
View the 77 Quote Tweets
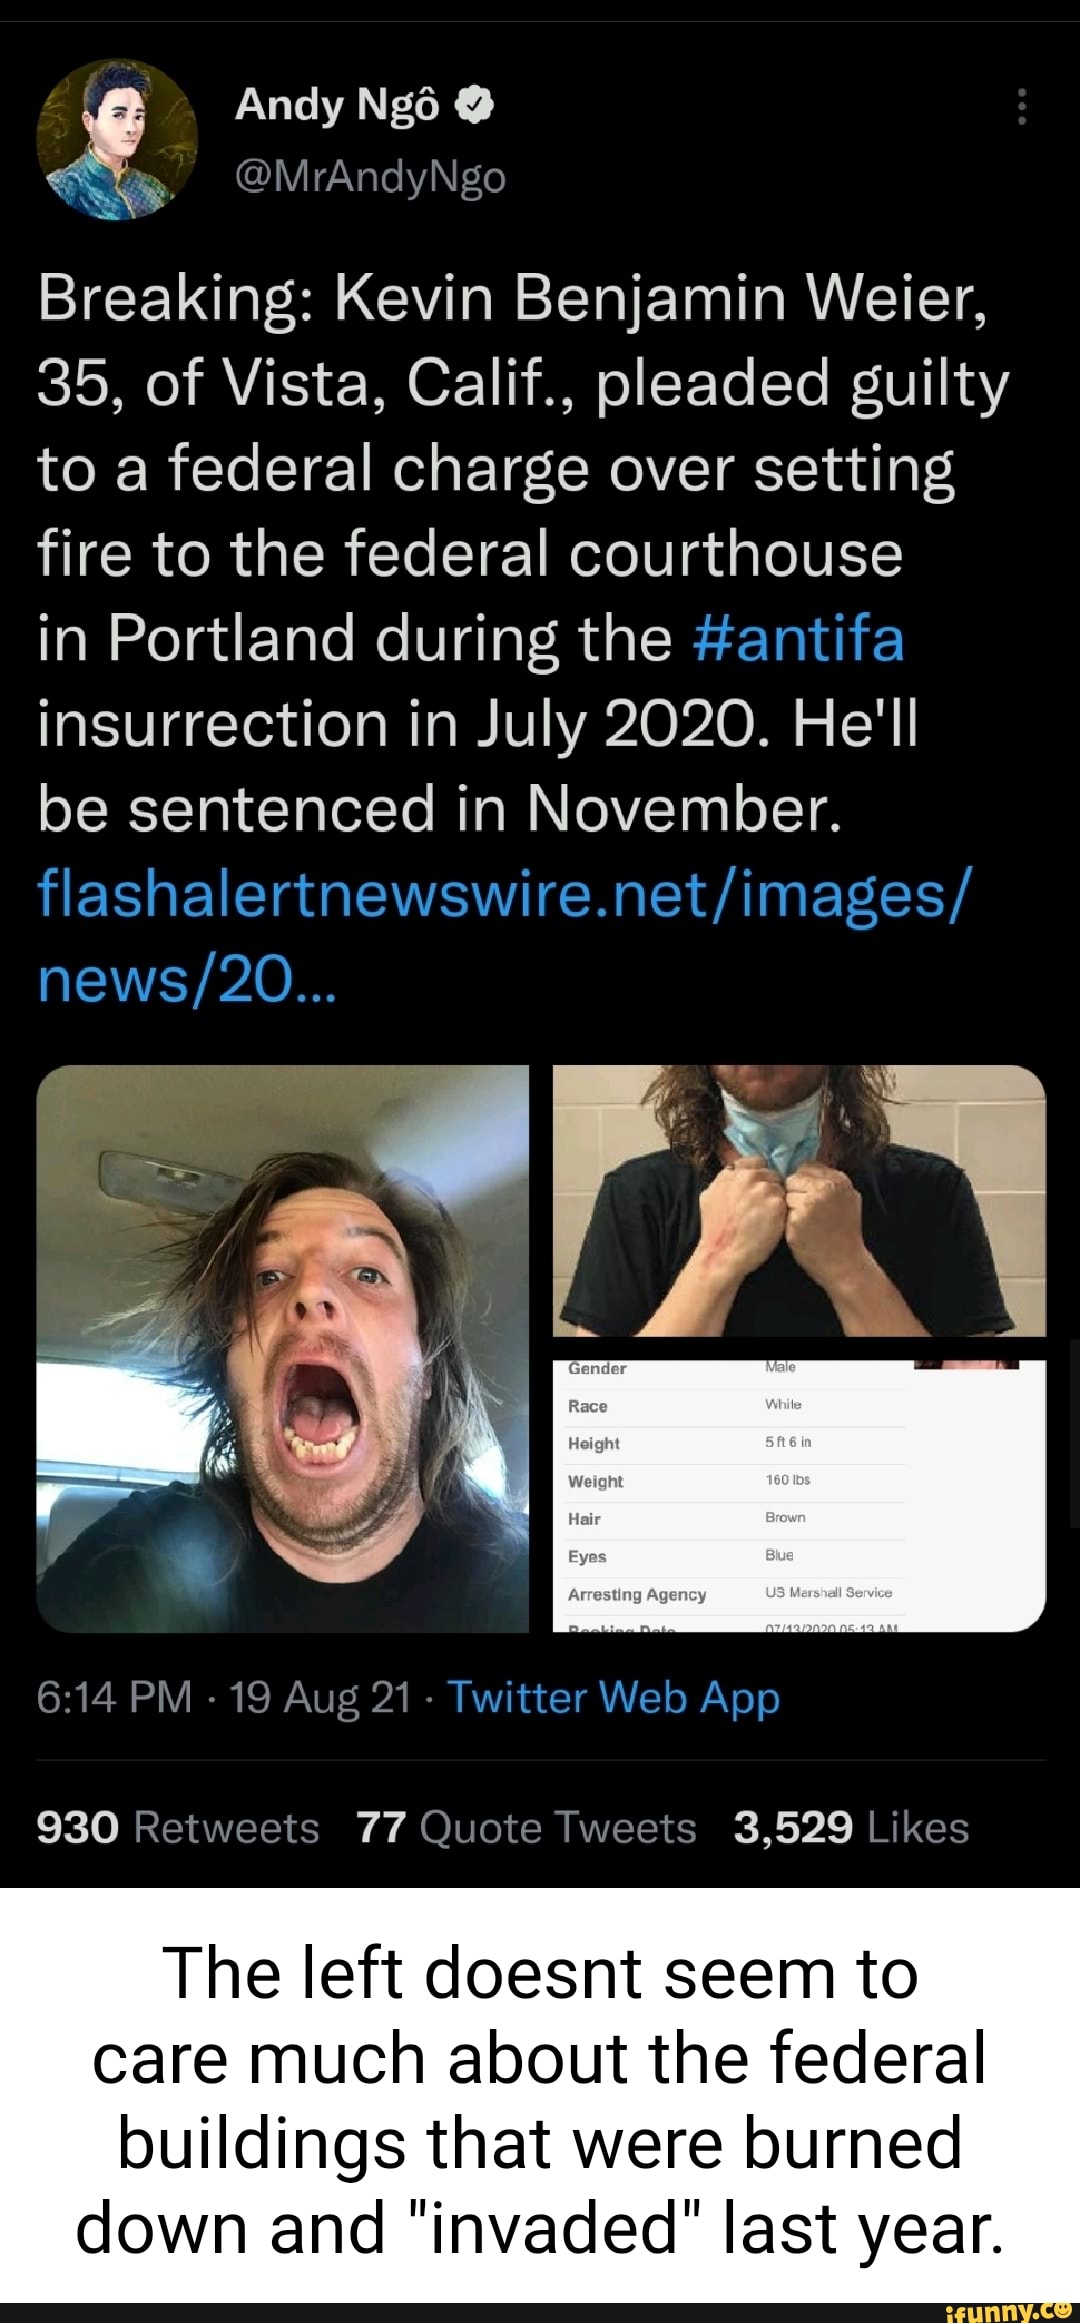coord(527,1827)
